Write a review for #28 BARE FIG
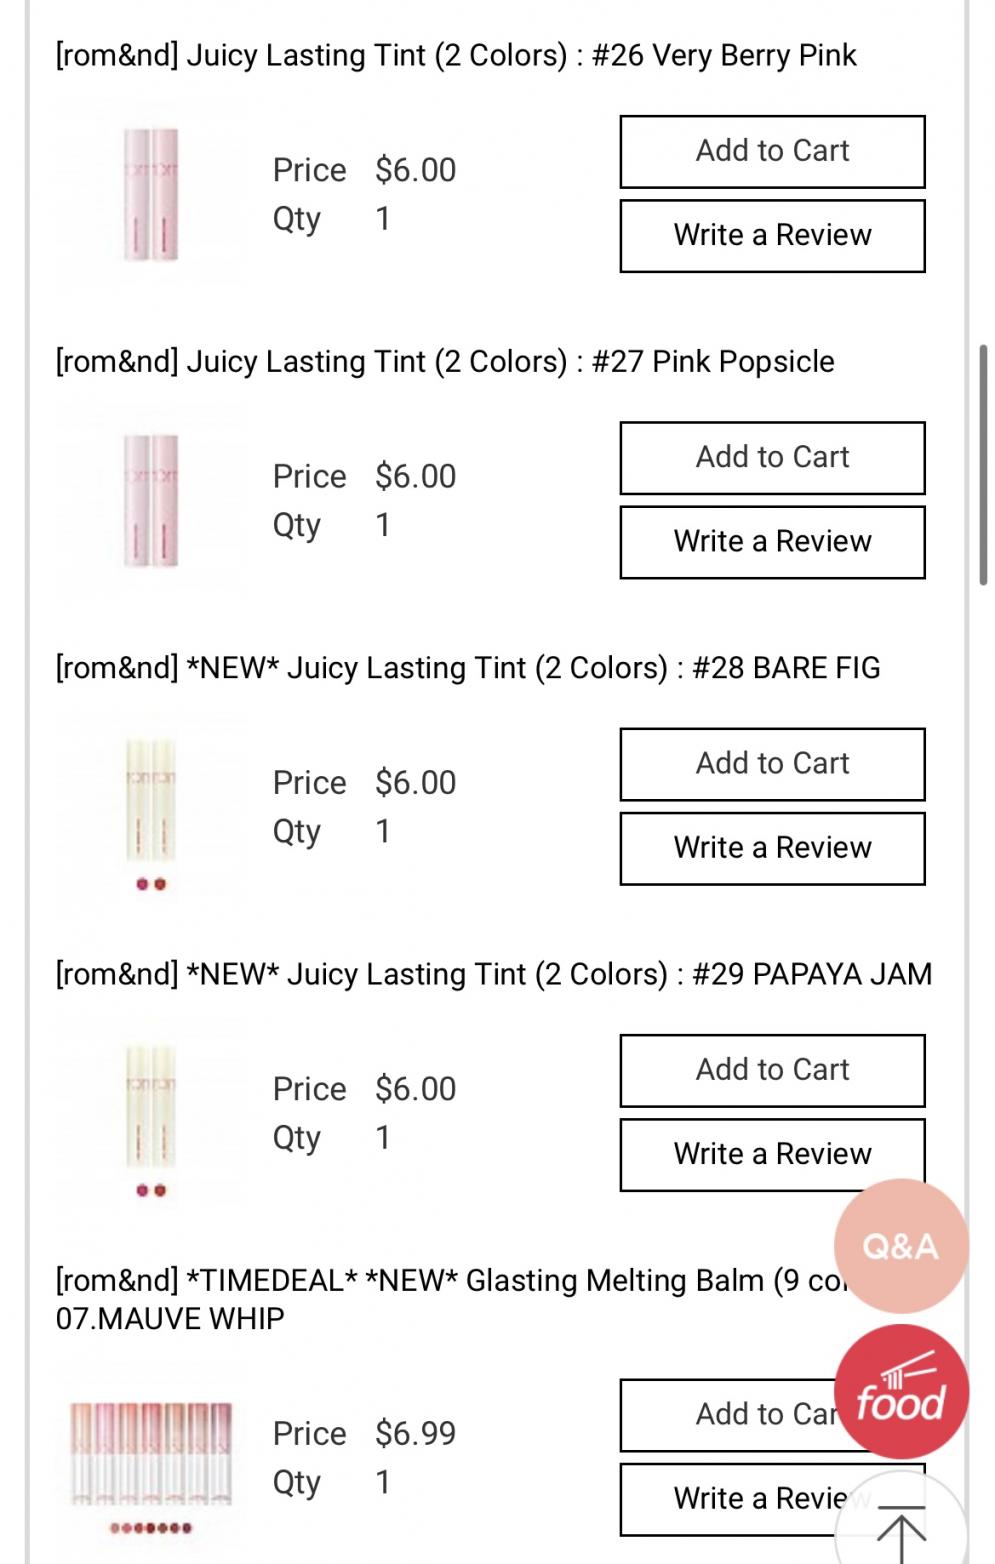Image resolution: width=995 pixels, height=1564 pixels. tap(772, 848)
